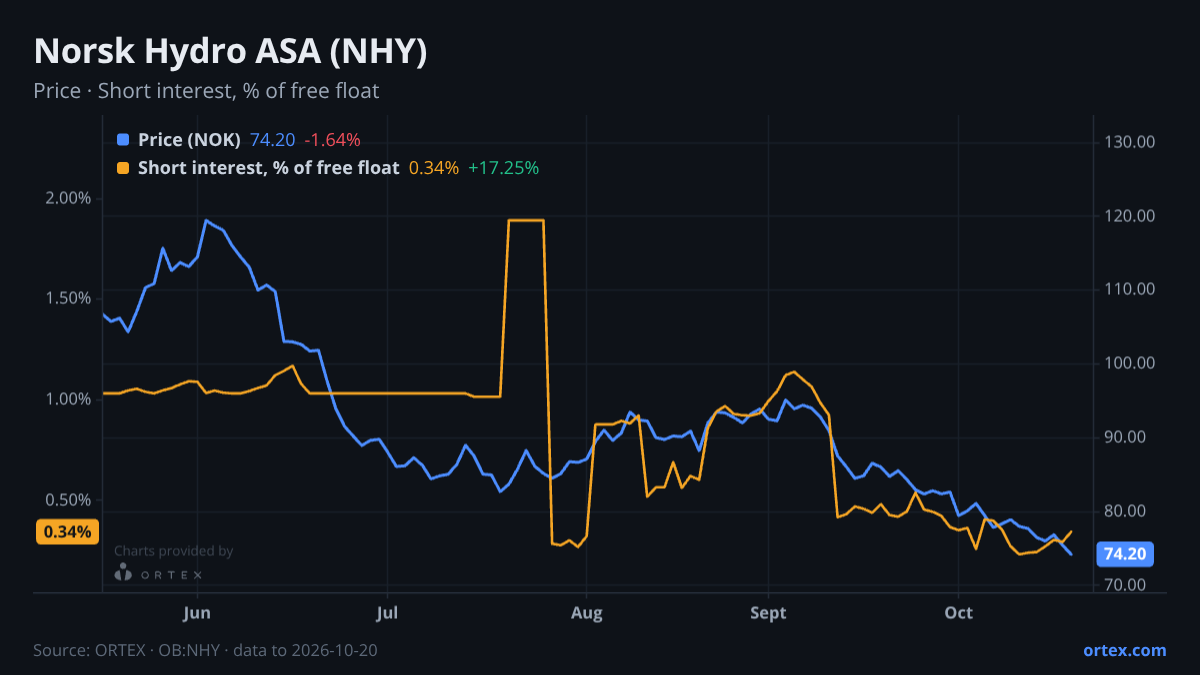Viewport: 1200px width, 675px height.
Task: Click the Aug x-axis label
Action: coord(587,613)
